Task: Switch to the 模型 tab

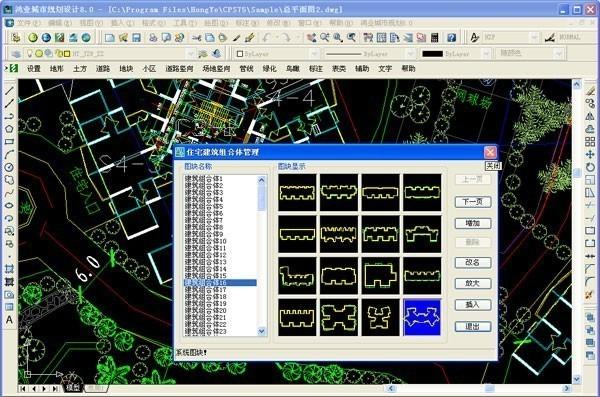Action: [73, 388]
